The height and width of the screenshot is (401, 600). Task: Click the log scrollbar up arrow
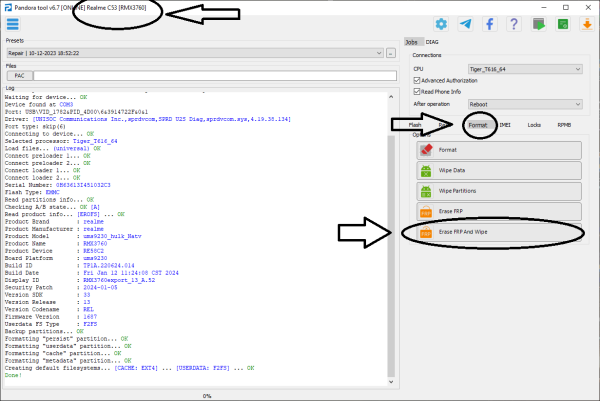pos(391,97)
